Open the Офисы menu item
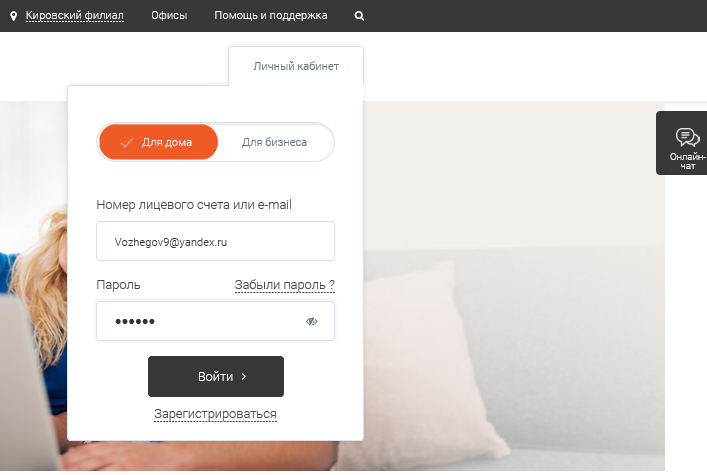This screenshot has width=707, height=475. [x=169, y=15]
